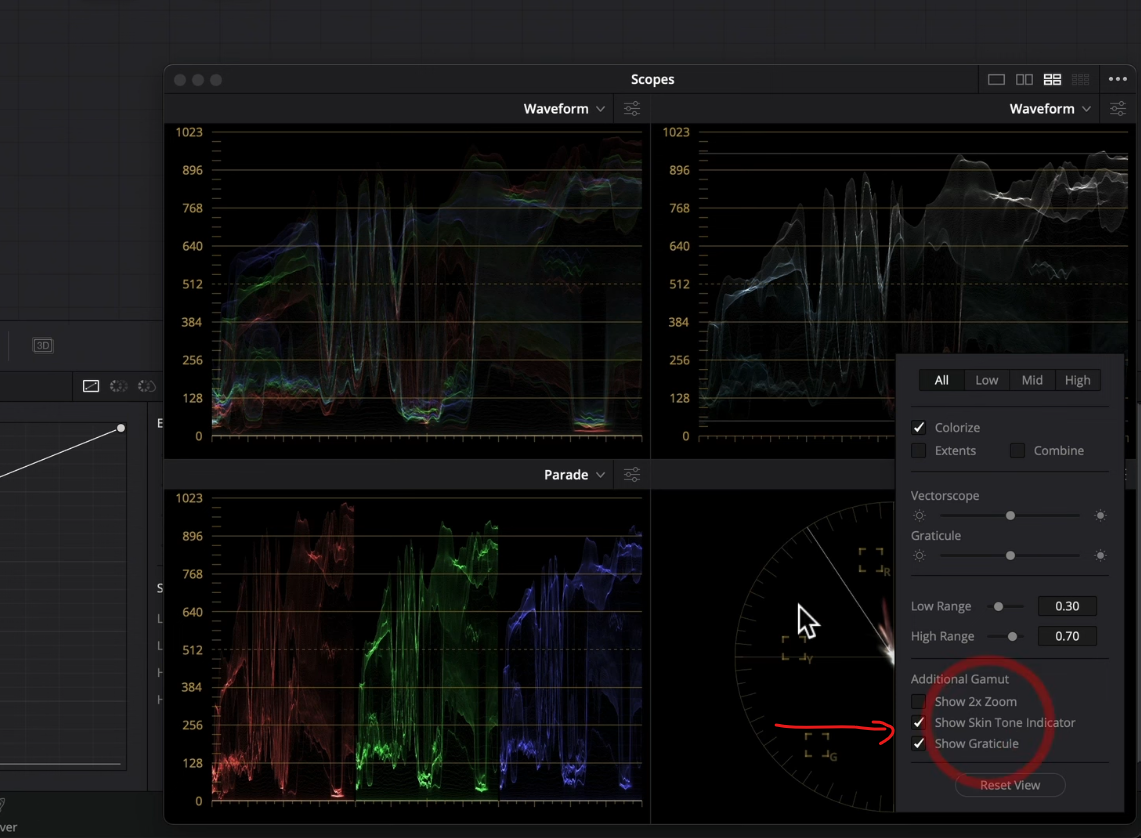
Task: Click Vectorscope low brightness sun icon
Action: pyautogui.click(x=919, y=516)
